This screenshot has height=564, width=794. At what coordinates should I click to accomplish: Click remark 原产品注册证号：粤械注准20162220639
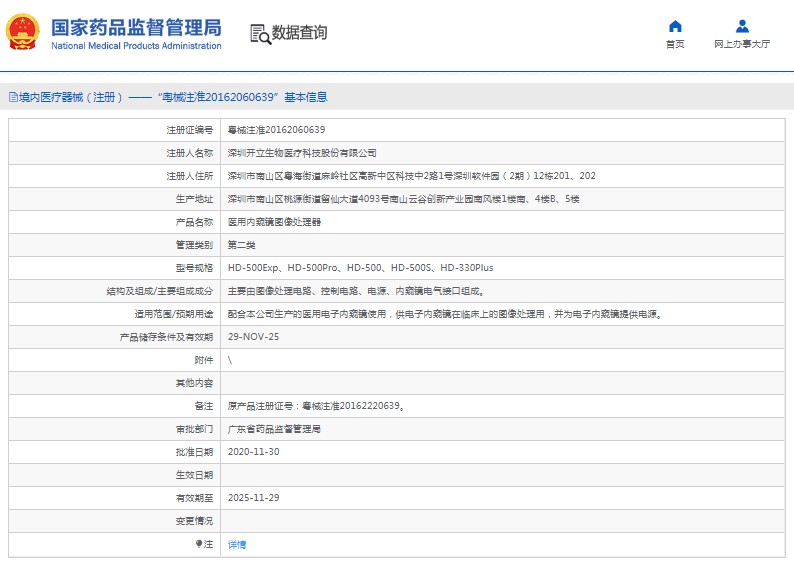pos(316,406)
